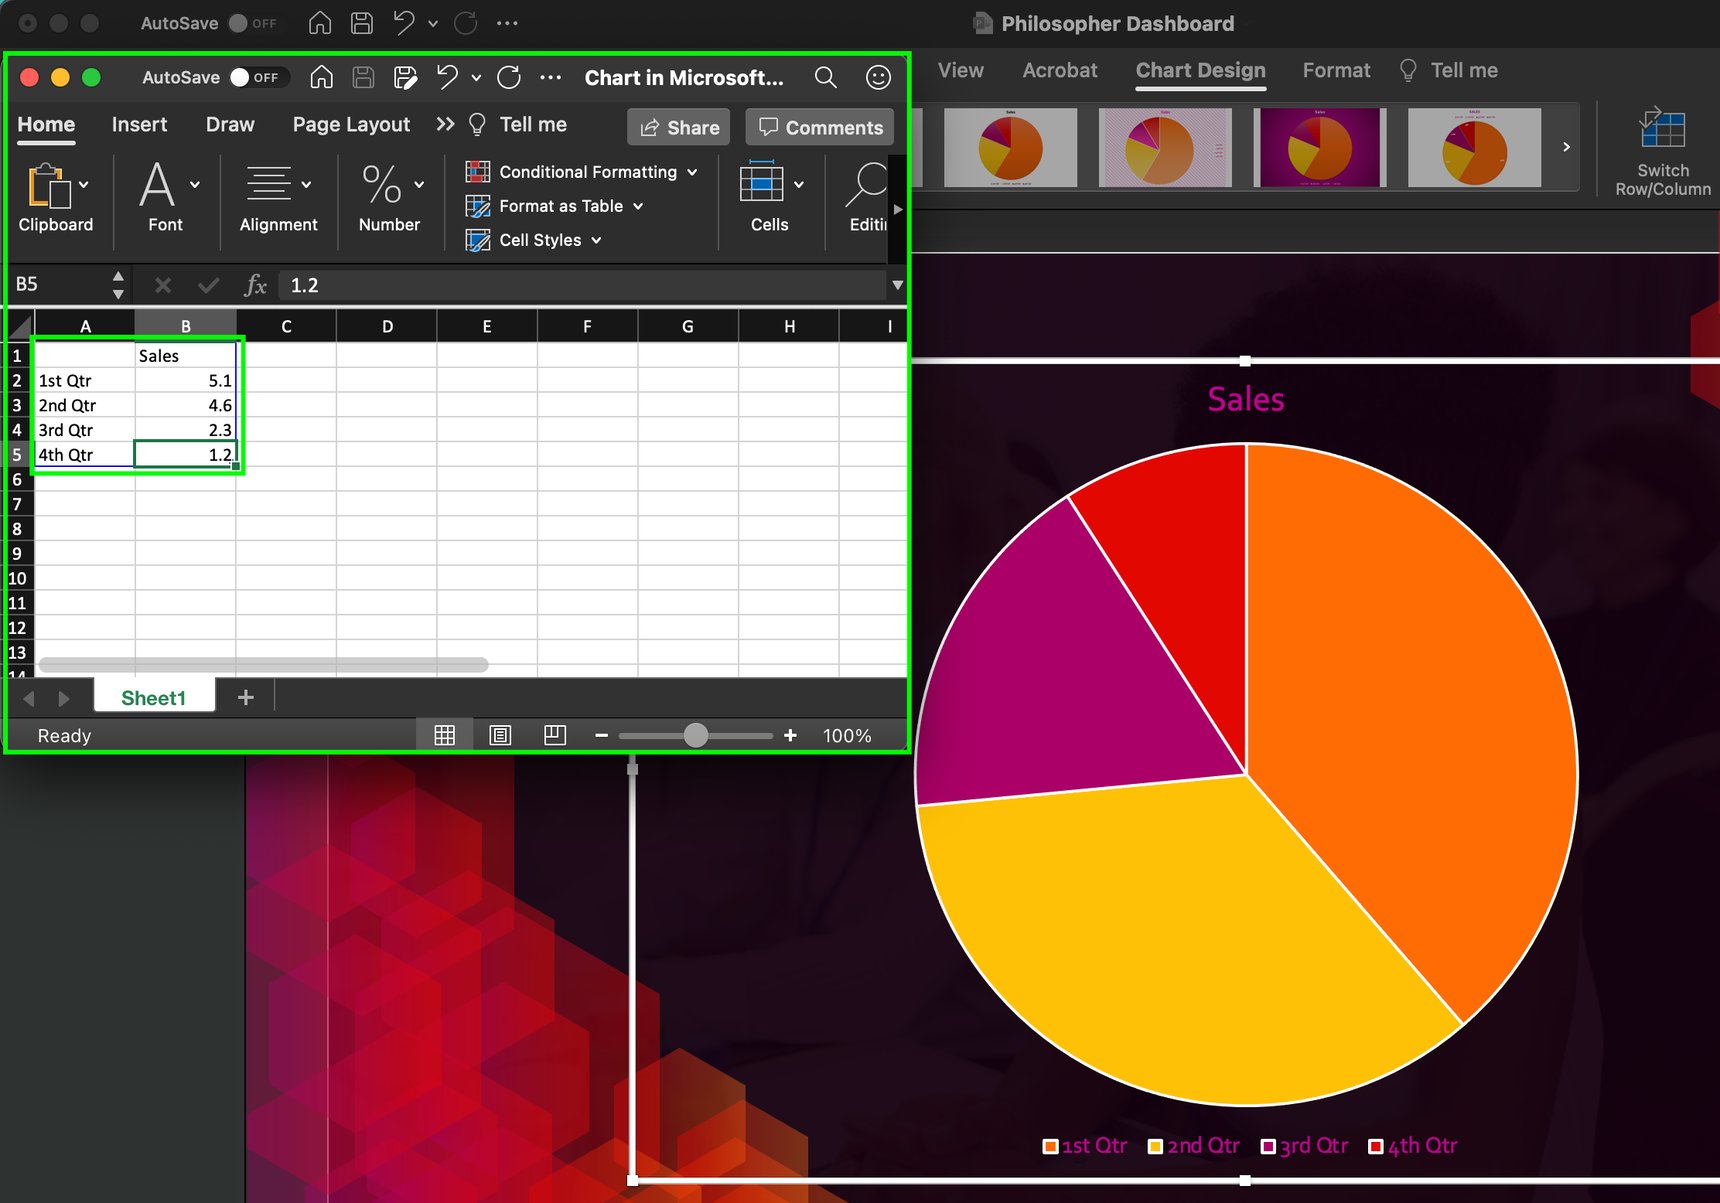Image resolution: width=1720 pixels, height=1203 pixels.
Task: Click the Format as Table icon
Action: click(x=478, y=206)
